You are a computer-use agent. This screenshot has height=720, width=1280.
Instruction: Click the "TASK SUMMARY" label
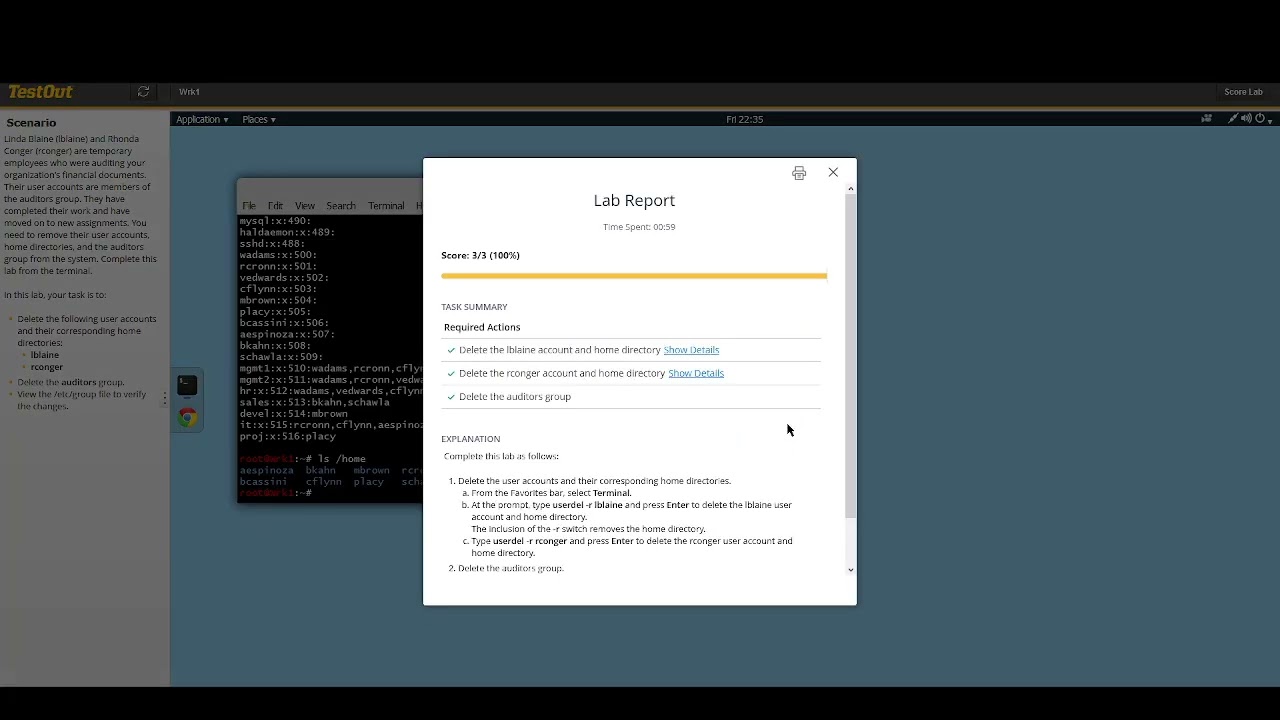click(474, 307)
